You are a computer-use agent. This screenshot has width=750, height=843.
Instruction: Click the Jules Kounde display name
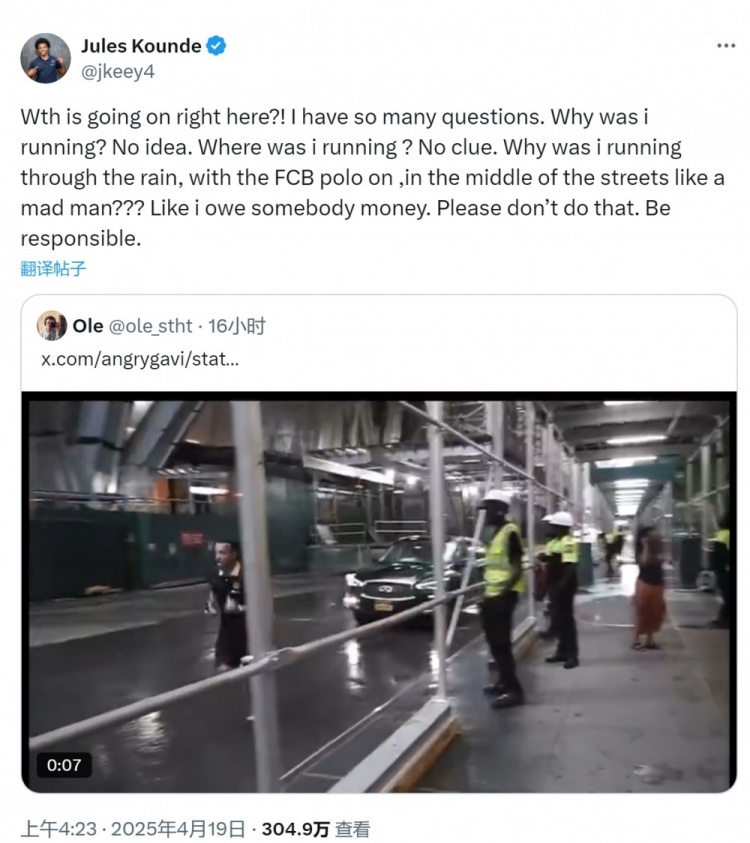click(140, 46)
